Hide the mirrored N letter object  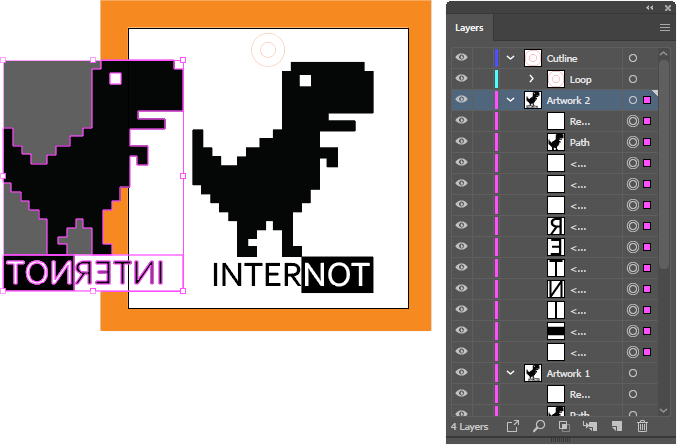click(461, 289)
